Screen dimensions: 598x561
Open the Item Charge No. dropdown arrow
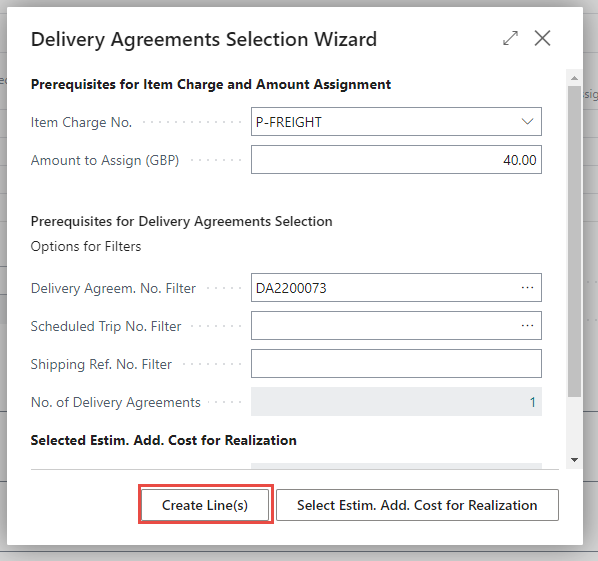[x=527, y=122]
